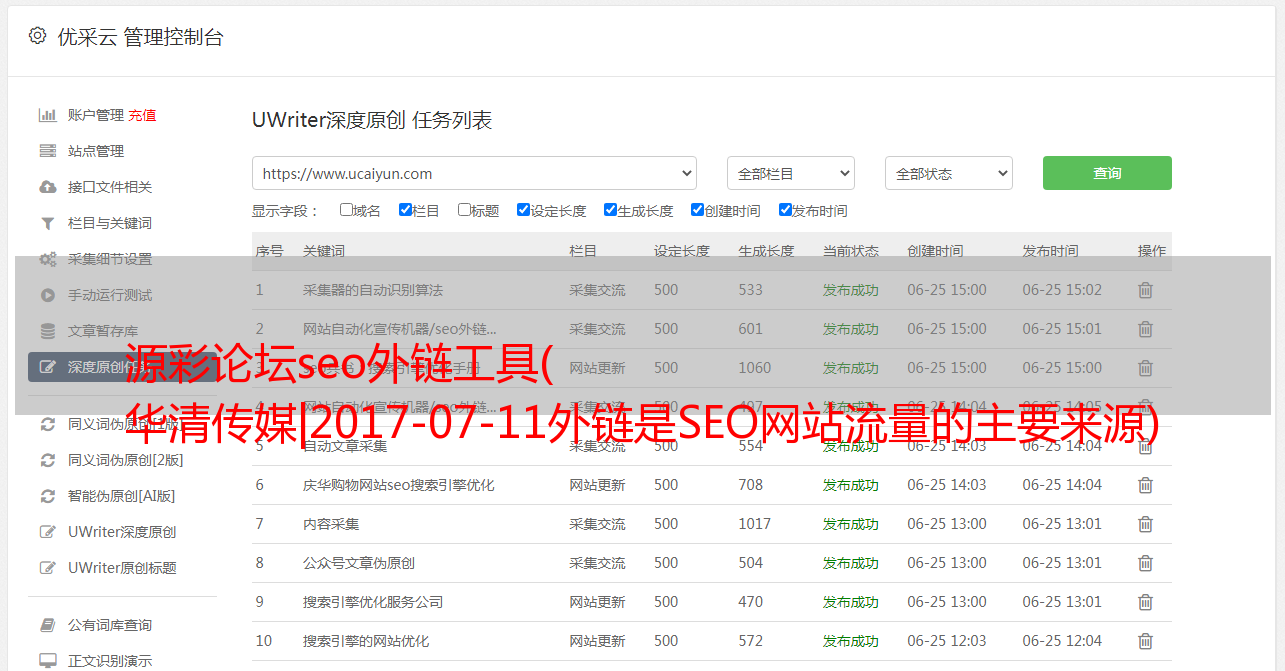
Task: Click 网站更新 in the 搜索引擎优化服务公司 row
Action: coord(597,602)
